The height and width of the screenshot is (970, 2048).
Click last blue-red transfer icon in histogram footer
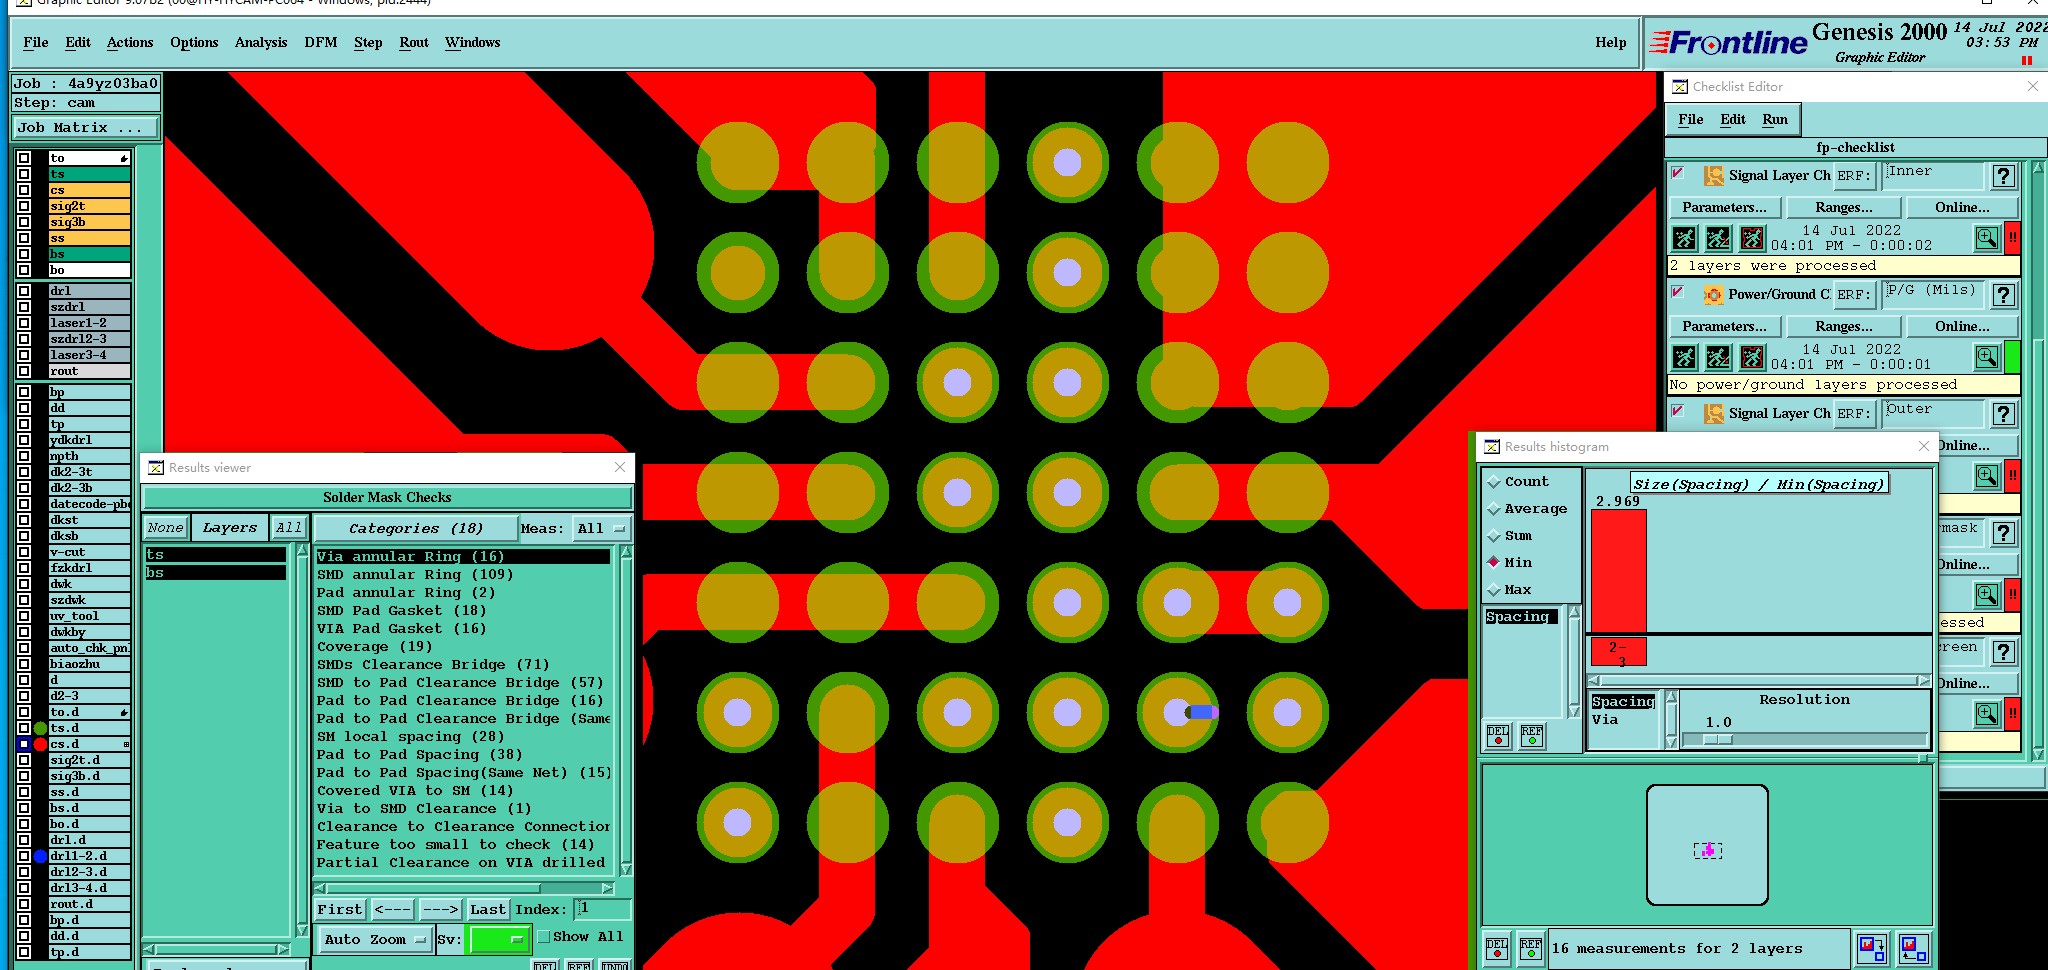[x=1913, y=948]
